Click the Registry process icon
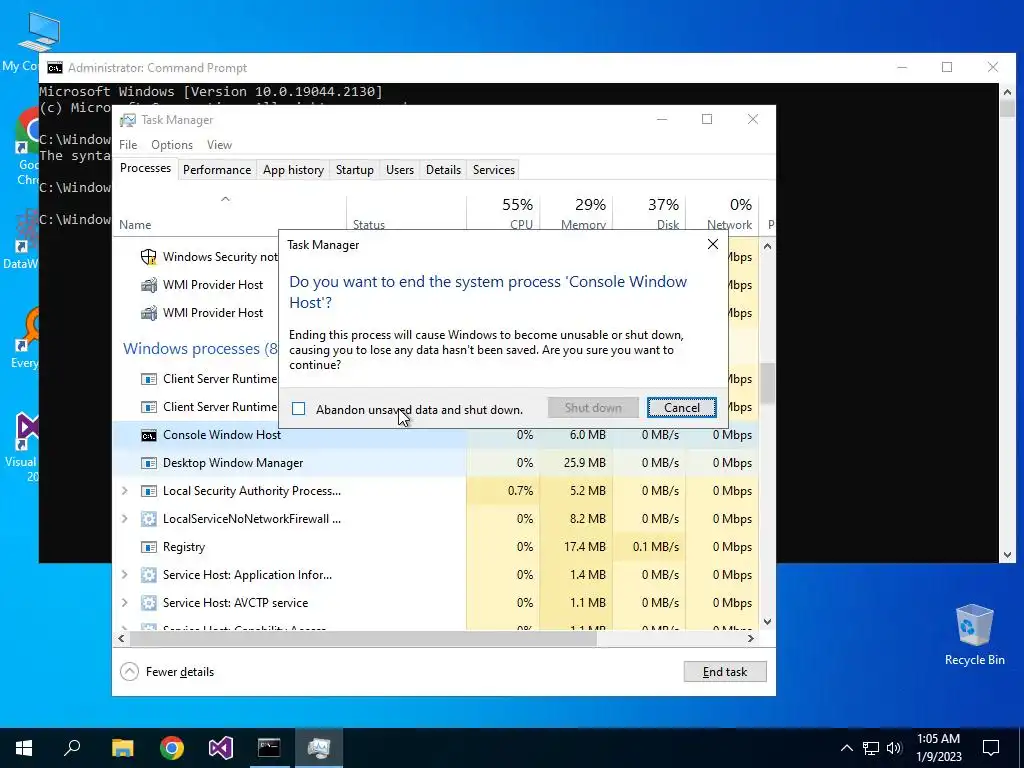The height and width of the screenshot is (768, 1024). point(149,547)
